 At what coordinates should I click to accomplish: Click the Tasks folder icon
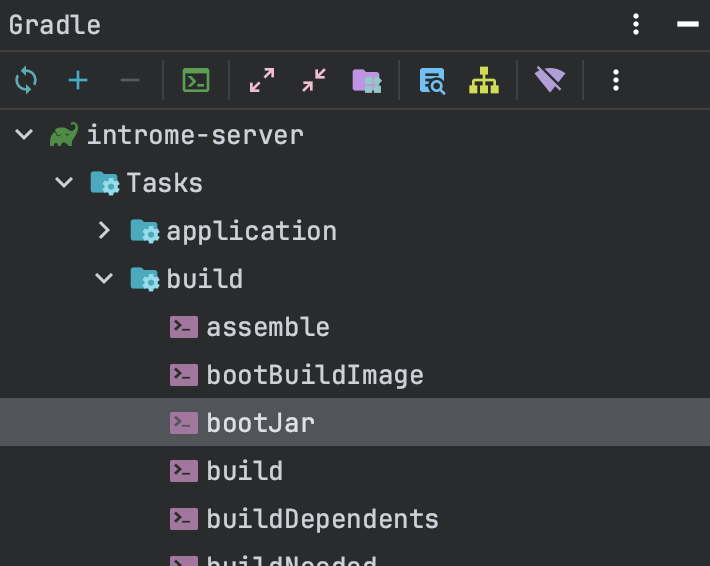coord(105,183)
